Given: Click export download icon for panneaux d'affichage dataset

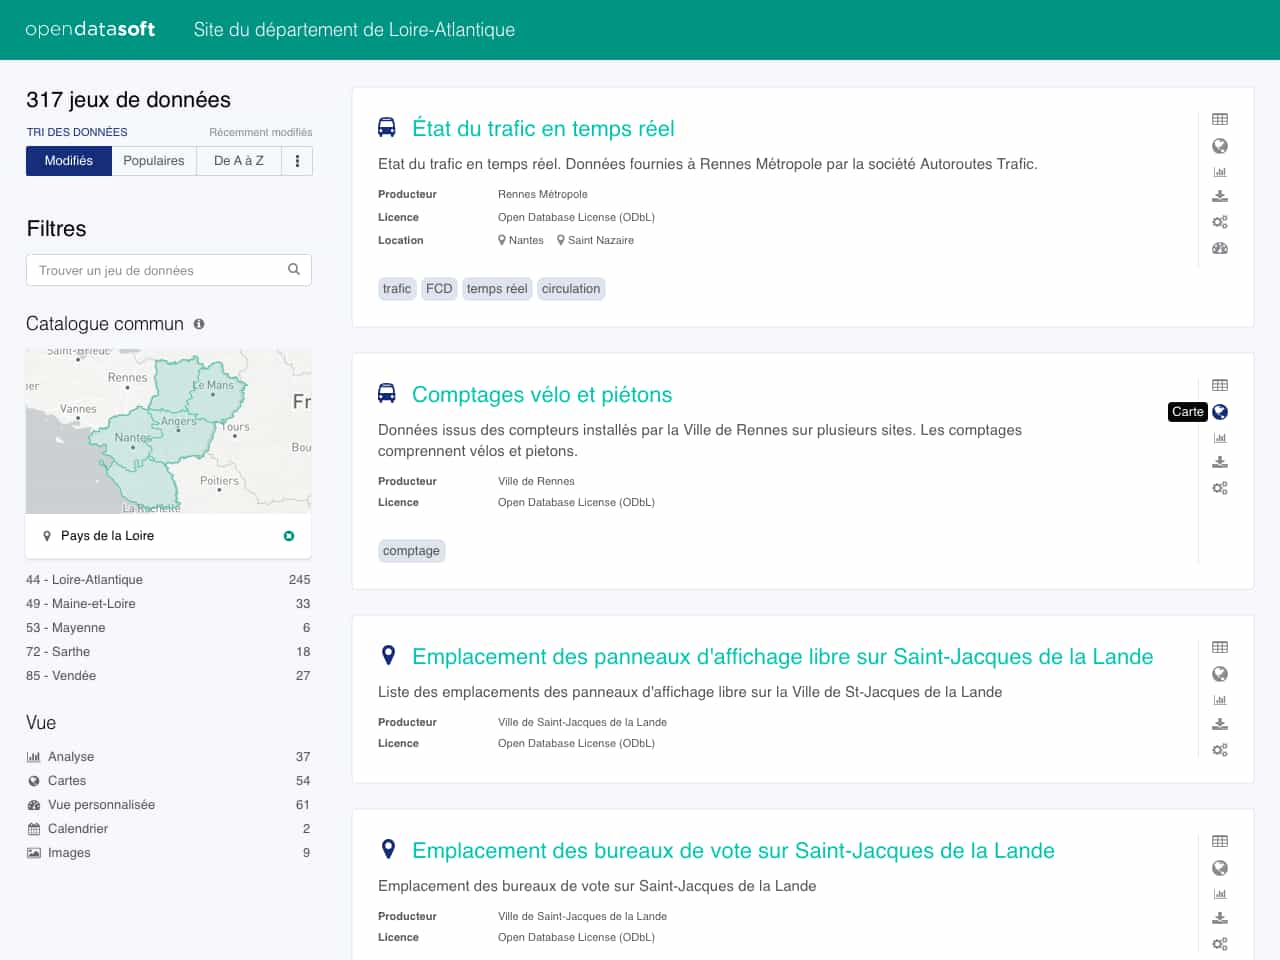Looking at the screenshot, I should pos(1219,724).
